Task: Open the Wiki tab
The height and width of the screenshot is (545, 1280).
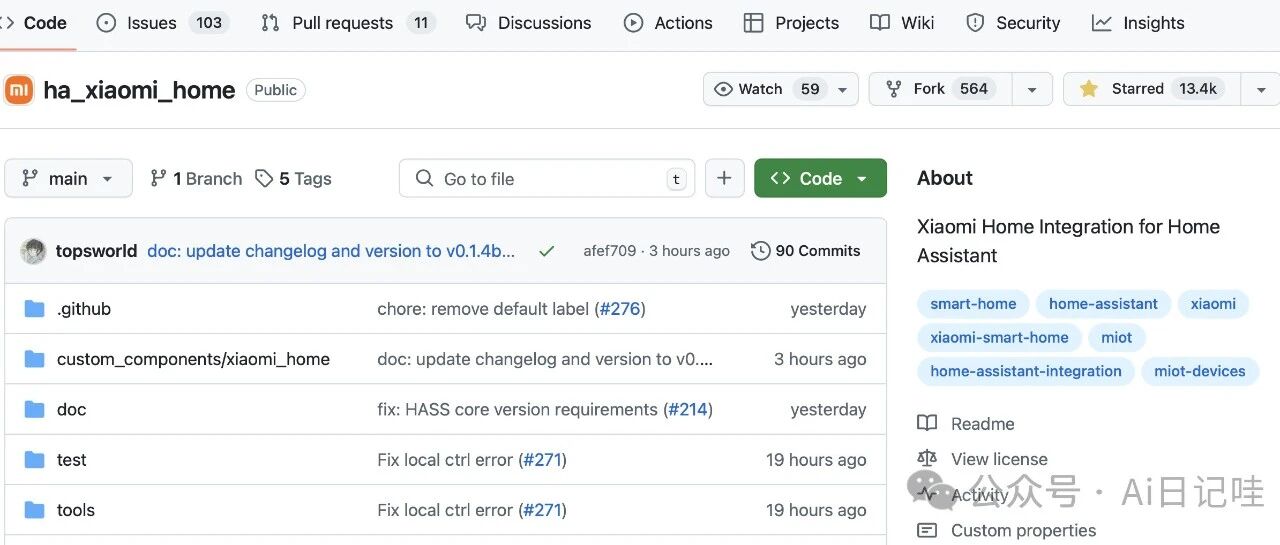Action: (x=902, y=23)
